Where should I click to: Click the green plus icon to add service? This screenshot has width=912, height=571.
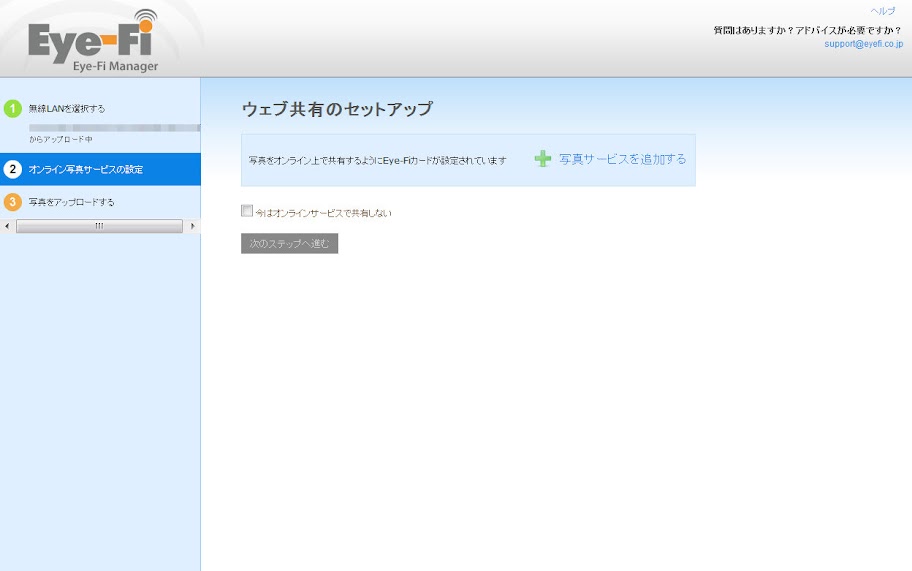click(543, 159)
